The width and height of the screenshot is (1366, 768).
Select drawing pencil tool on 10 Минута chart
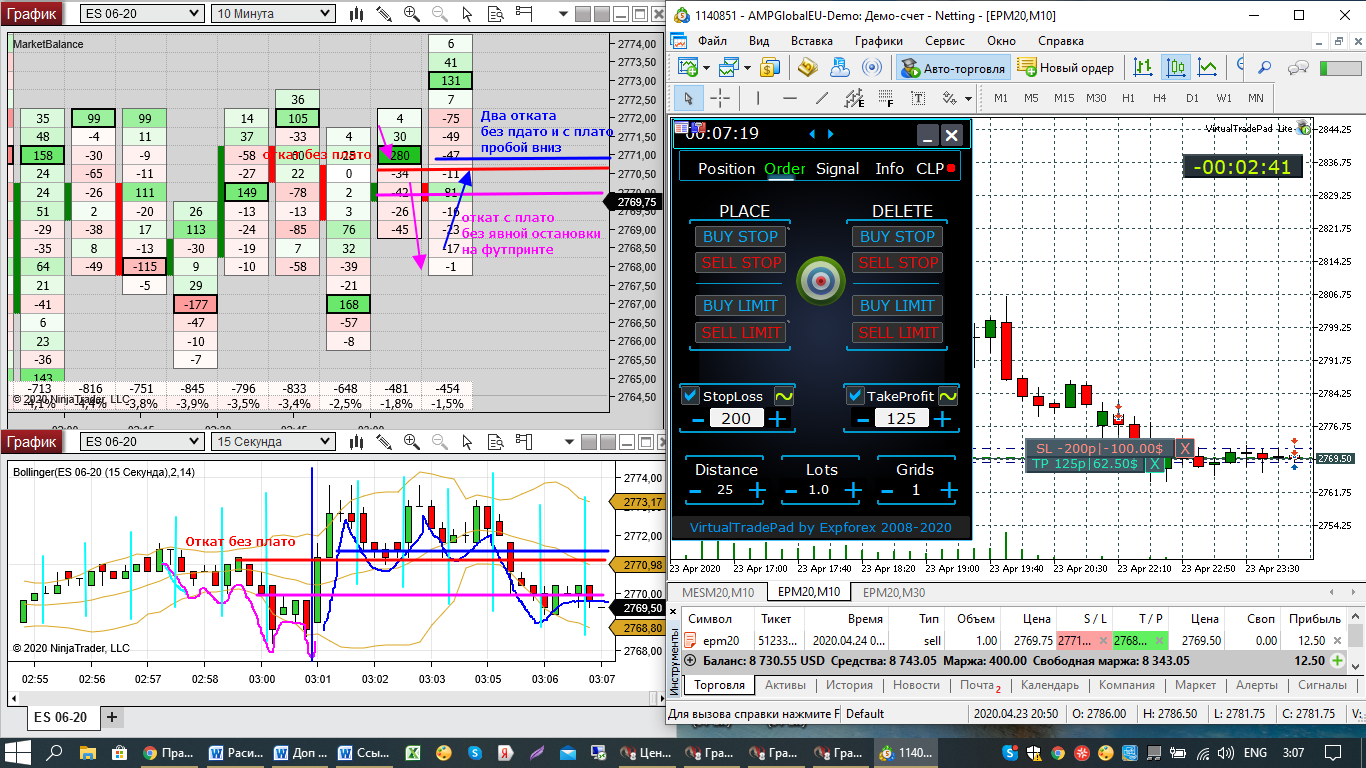[x=383, y=14]
